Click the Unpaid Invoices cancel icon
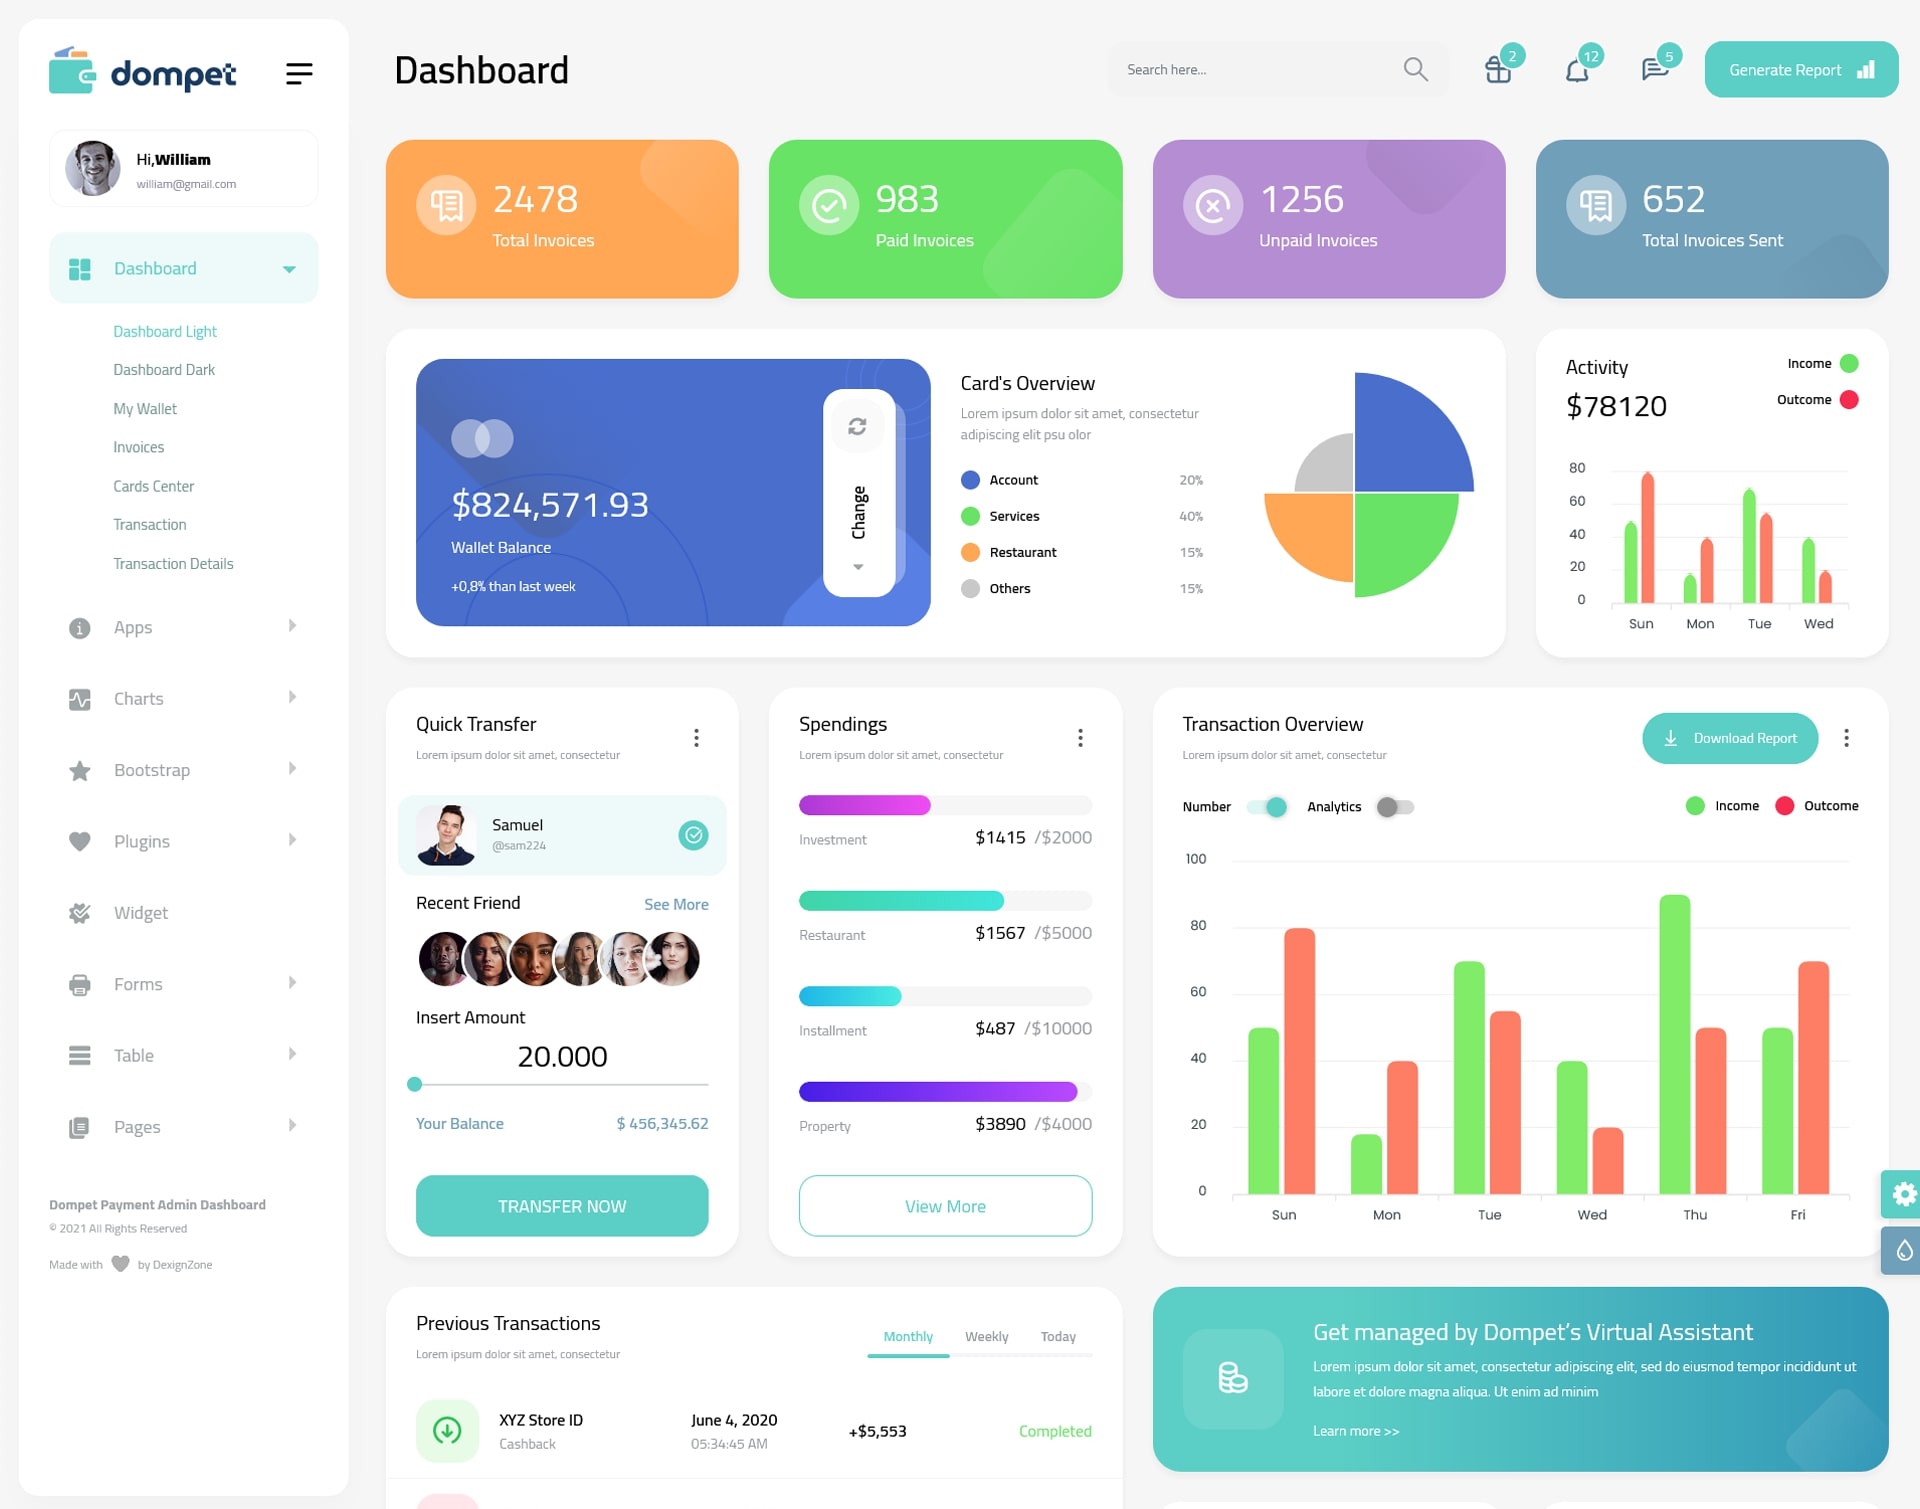The image size is (1920, 1509). [1211, 206]
